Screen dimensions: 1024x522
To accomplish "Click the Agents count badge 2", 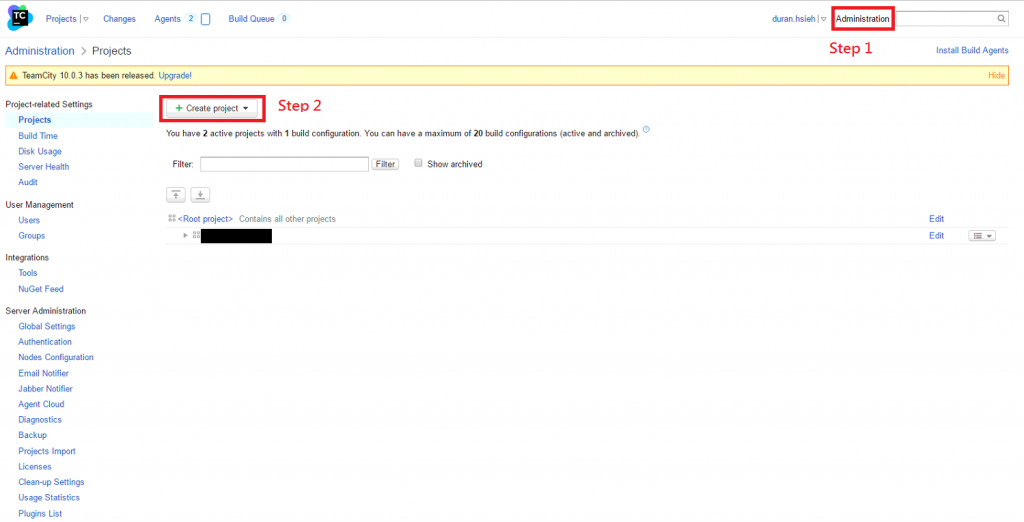I will click(x=191, y=19).
